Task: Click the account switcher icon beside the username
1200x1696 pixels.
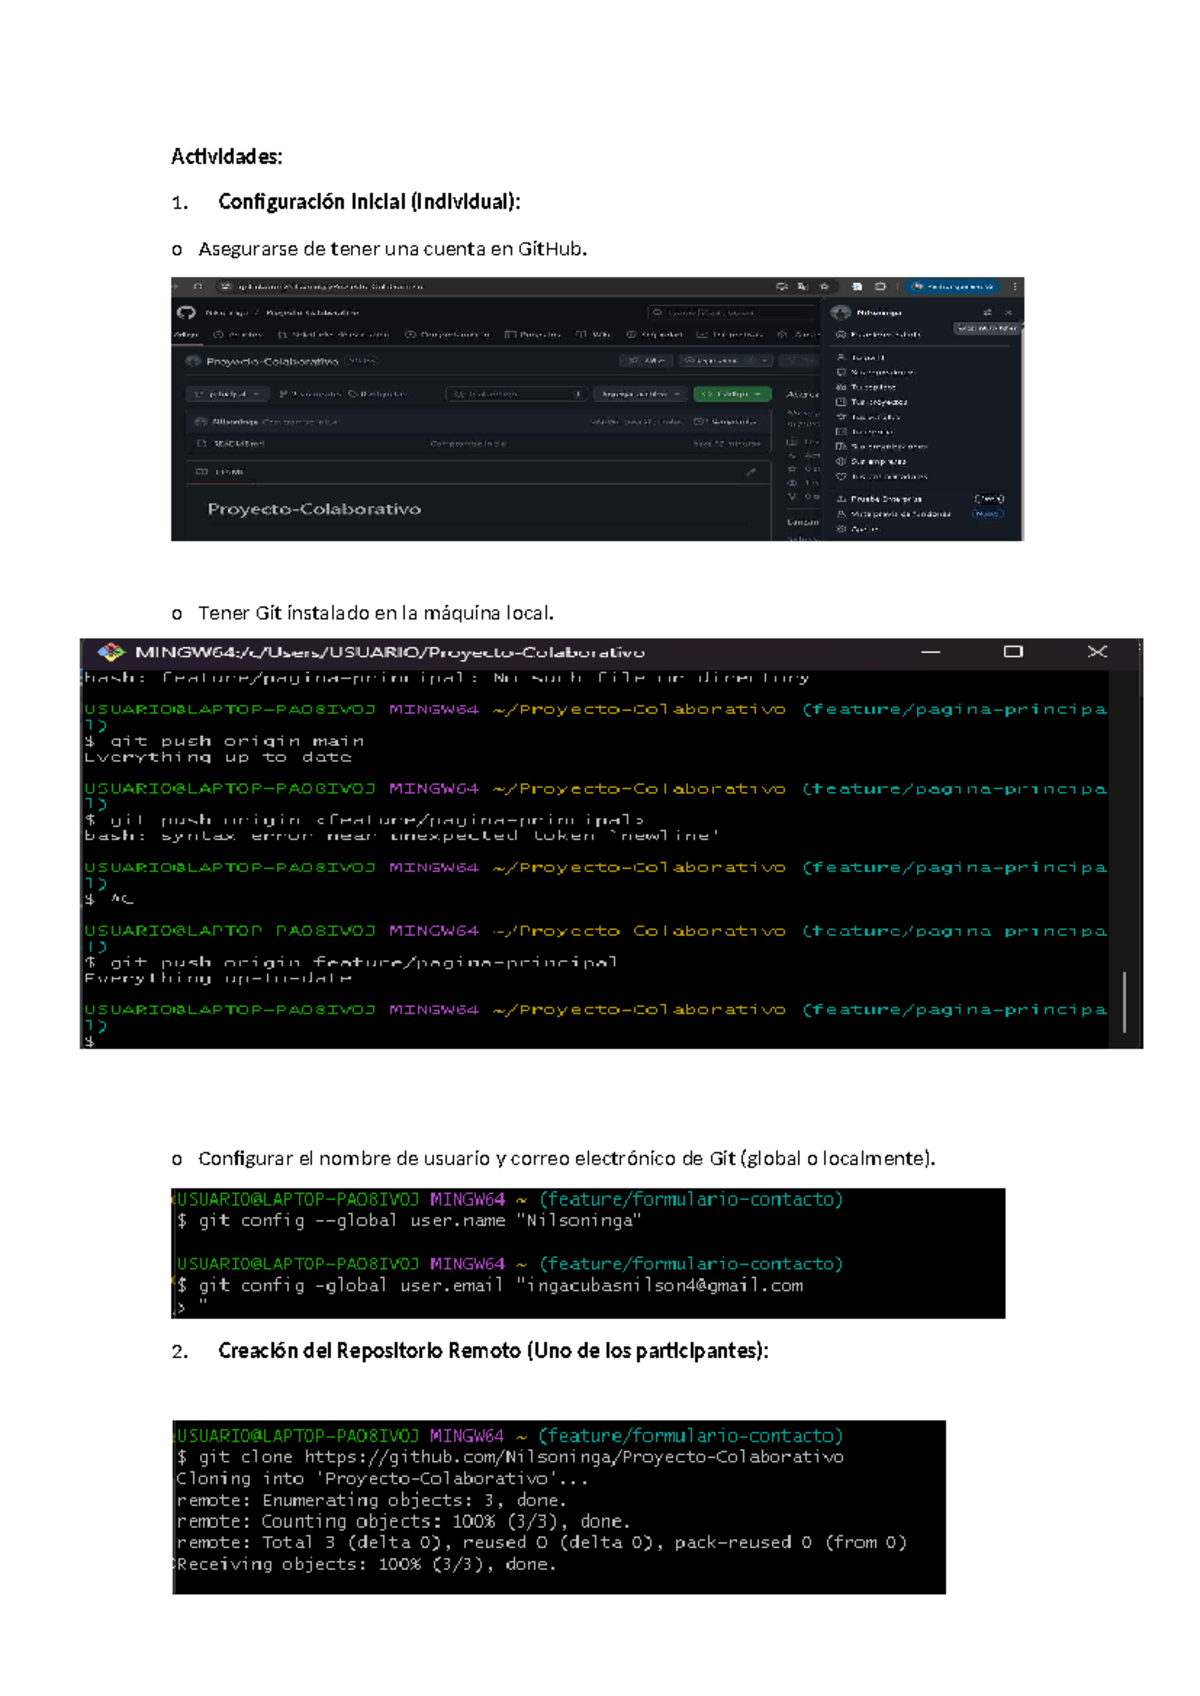Action: 987,313
